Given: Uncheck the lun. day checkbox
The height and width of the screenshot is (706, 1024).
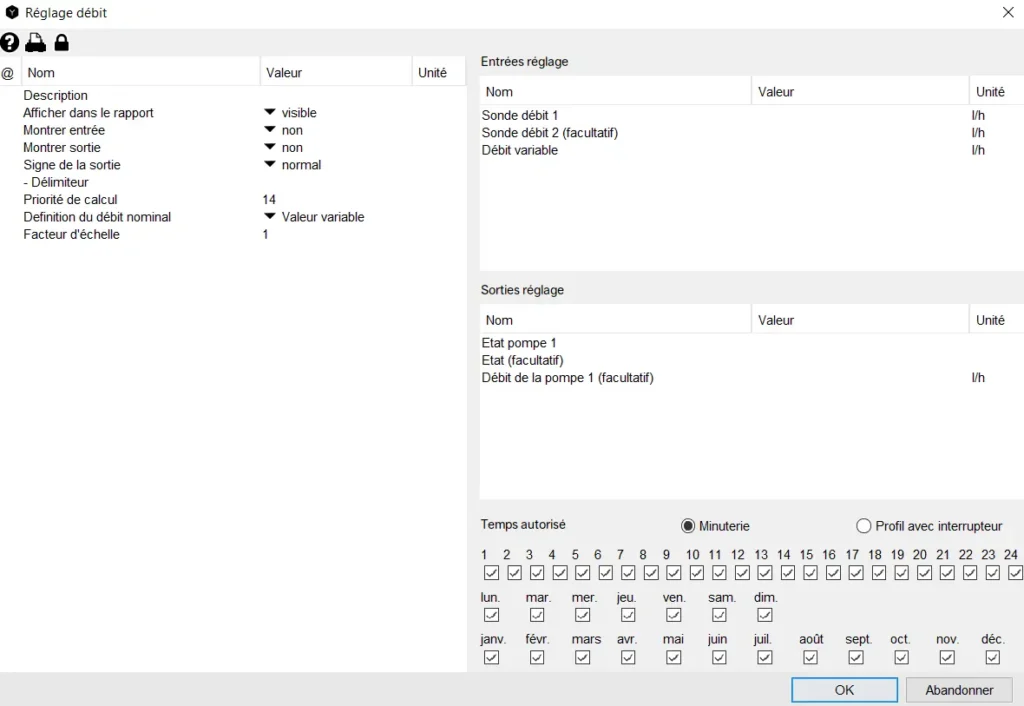Looking at the screenshot, I should 491,615.
